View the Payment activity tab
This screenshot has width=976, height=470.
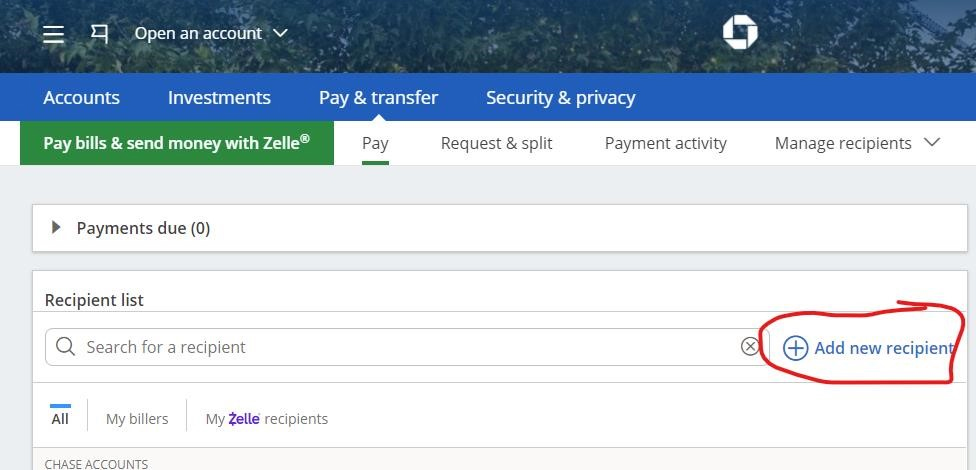pos(665,143)
